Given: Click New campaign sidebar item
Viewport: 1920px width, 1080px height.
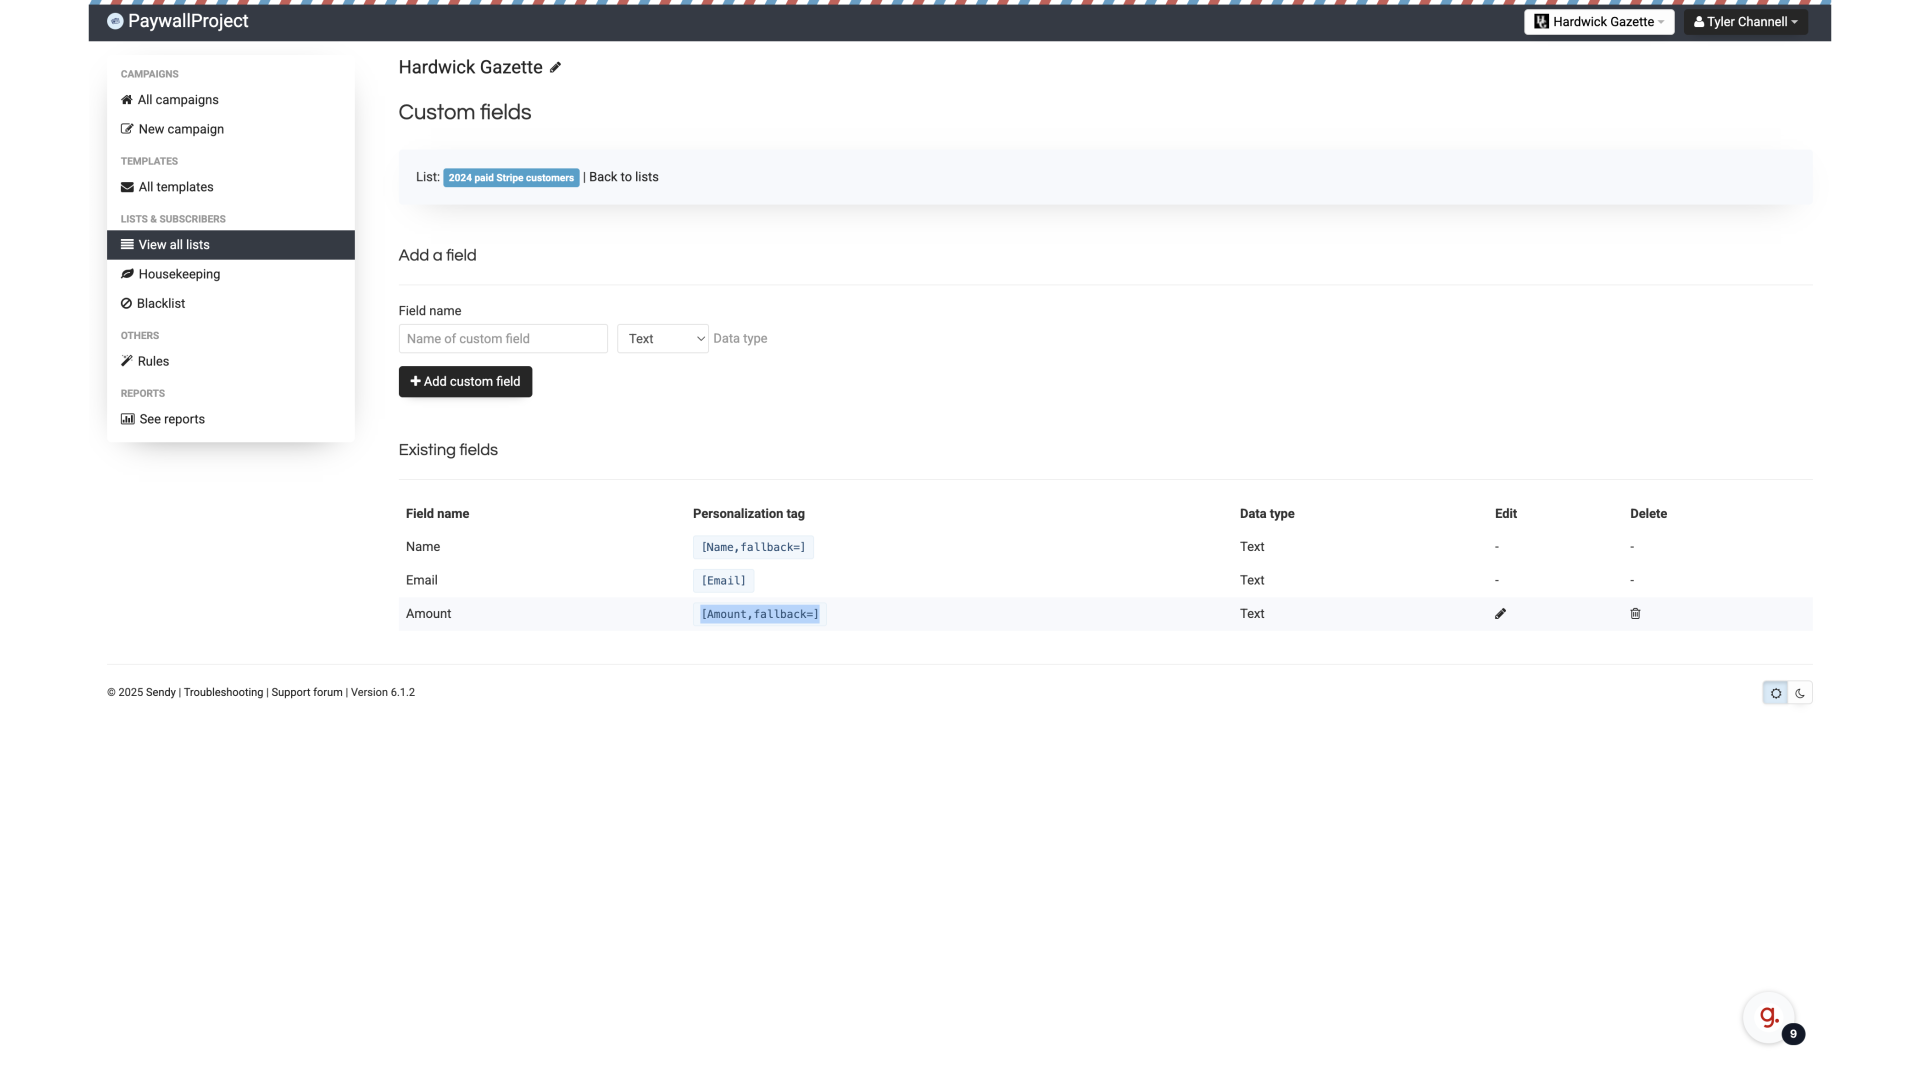Looking at the screenshot, I should [x=181, y=128].
